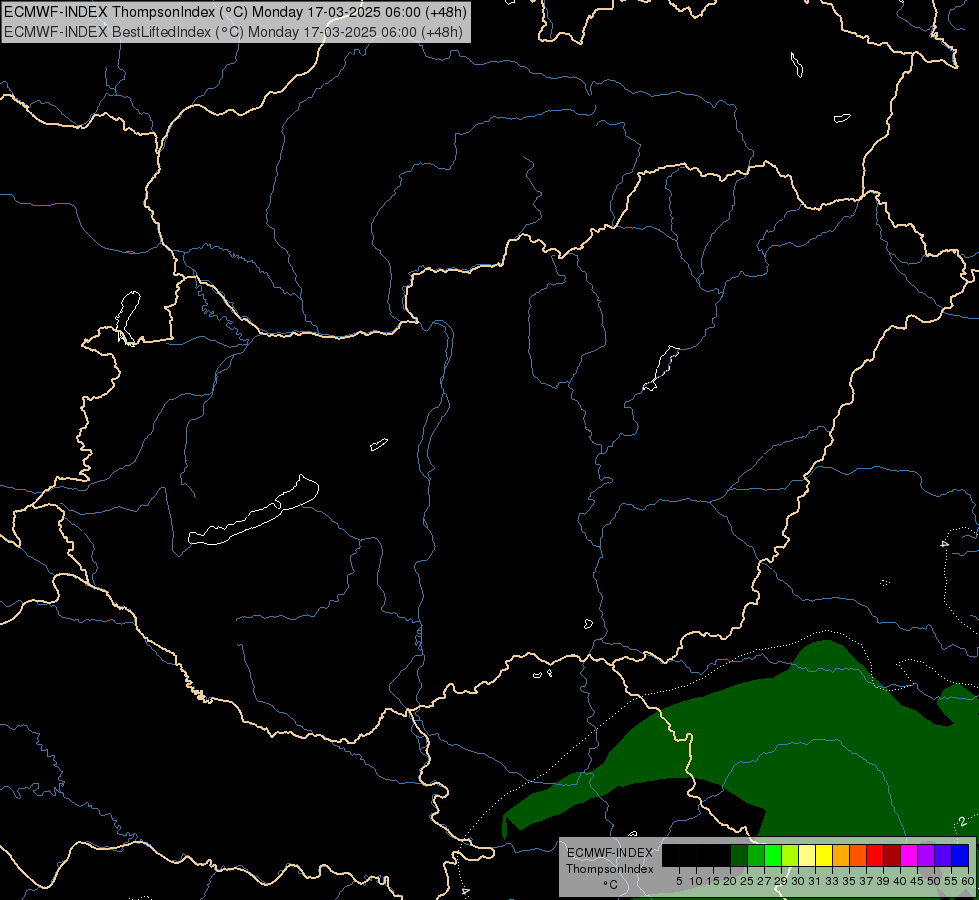Click the red 37-39 legend swatch

(875, 855)
